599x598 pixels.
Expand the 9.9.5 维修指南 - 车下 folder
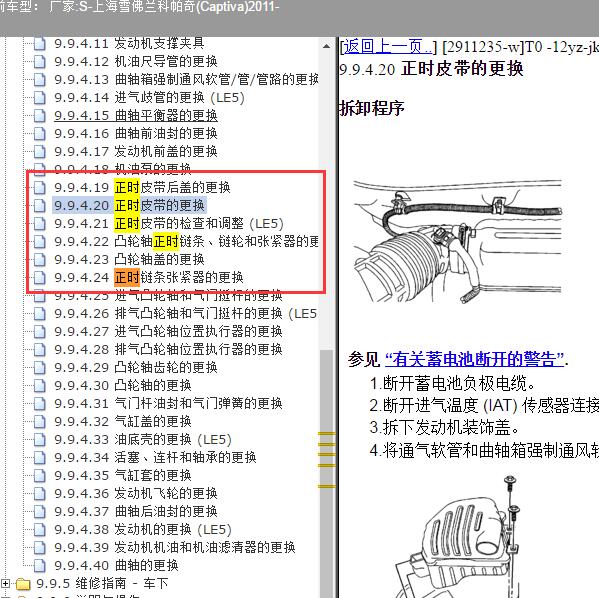[5, 583]
